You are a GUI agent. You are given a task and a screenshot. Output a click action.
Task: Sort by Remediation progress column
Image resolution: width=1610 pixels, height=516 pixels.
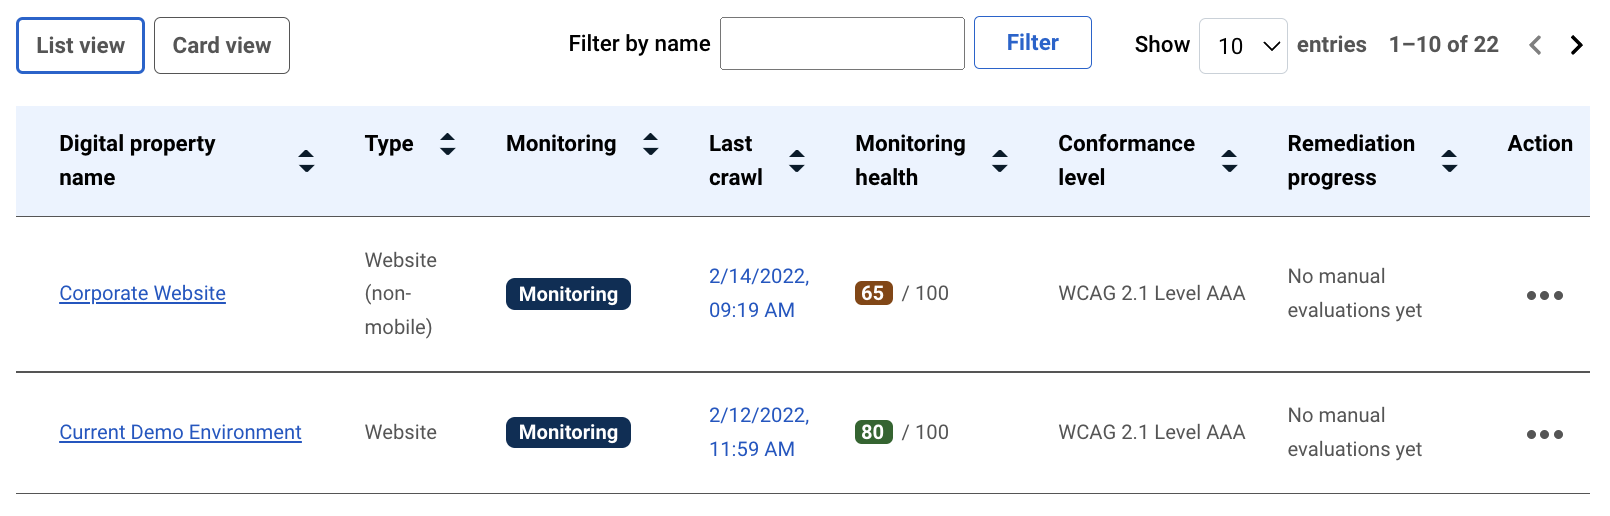point(1449,161)
